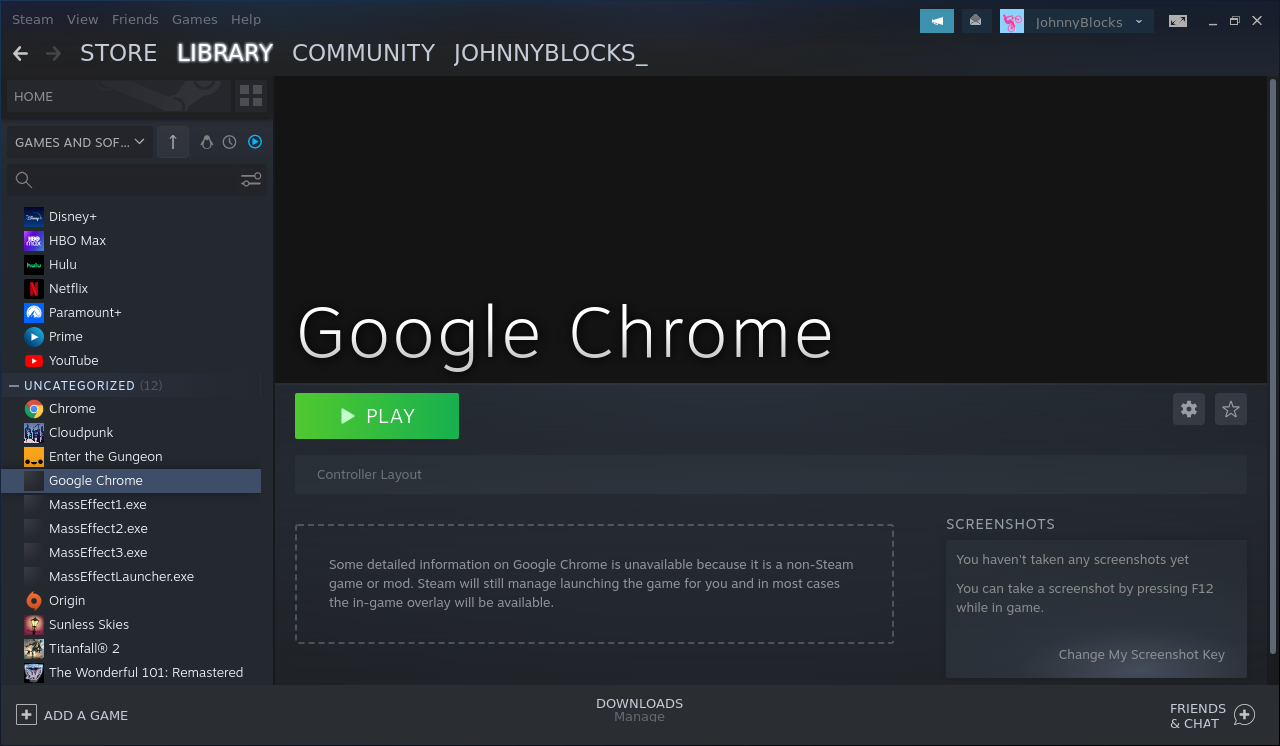Viewport: 1280px width, 746px height.
Task: Click the JohnnyBlocks profile avatar
Action: click(1012, 21)
